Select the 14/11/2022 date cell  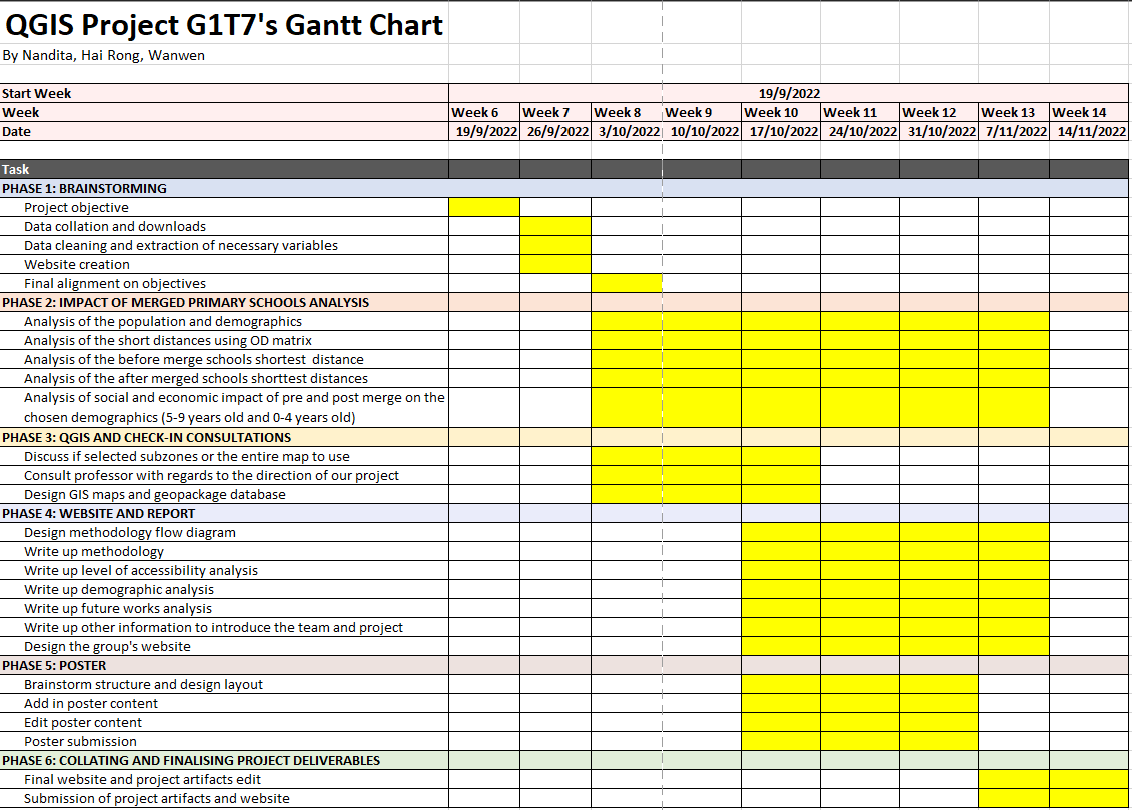(x=1090, y=131)
